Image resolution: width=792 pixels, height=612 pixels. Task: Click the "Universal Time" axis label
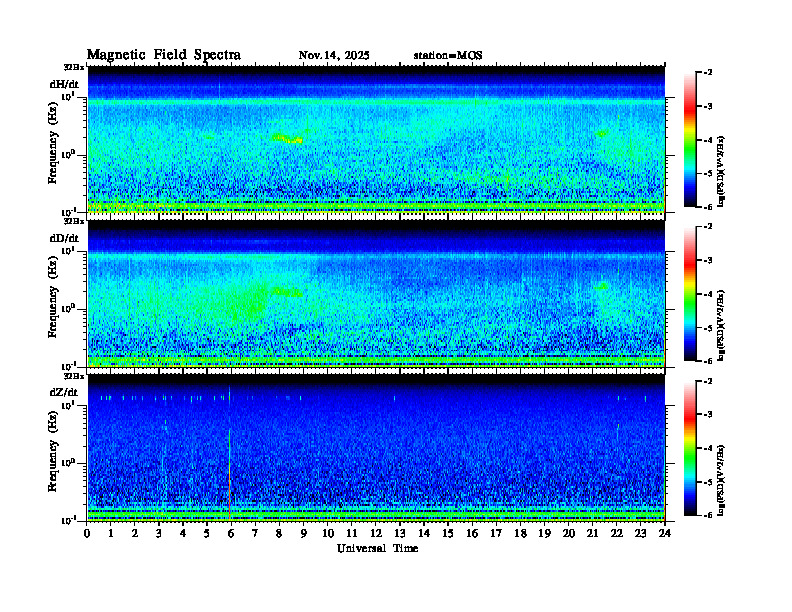[x=377, y=548]
